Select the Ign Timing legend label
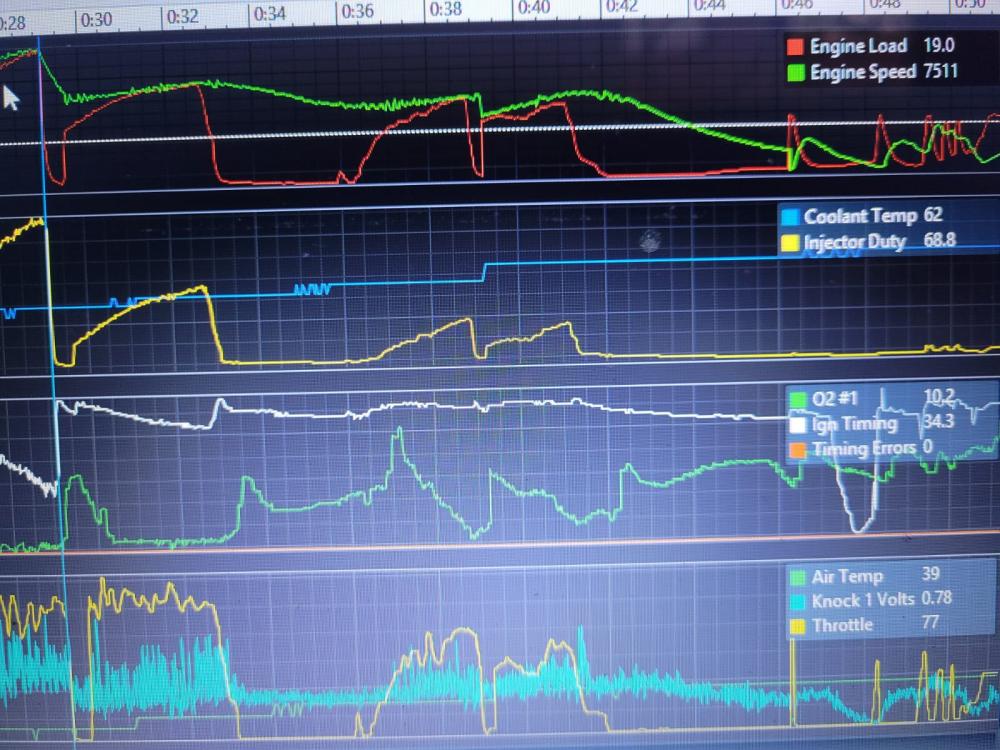Screen dimensions: 1000x750 (x=855, y=424)
